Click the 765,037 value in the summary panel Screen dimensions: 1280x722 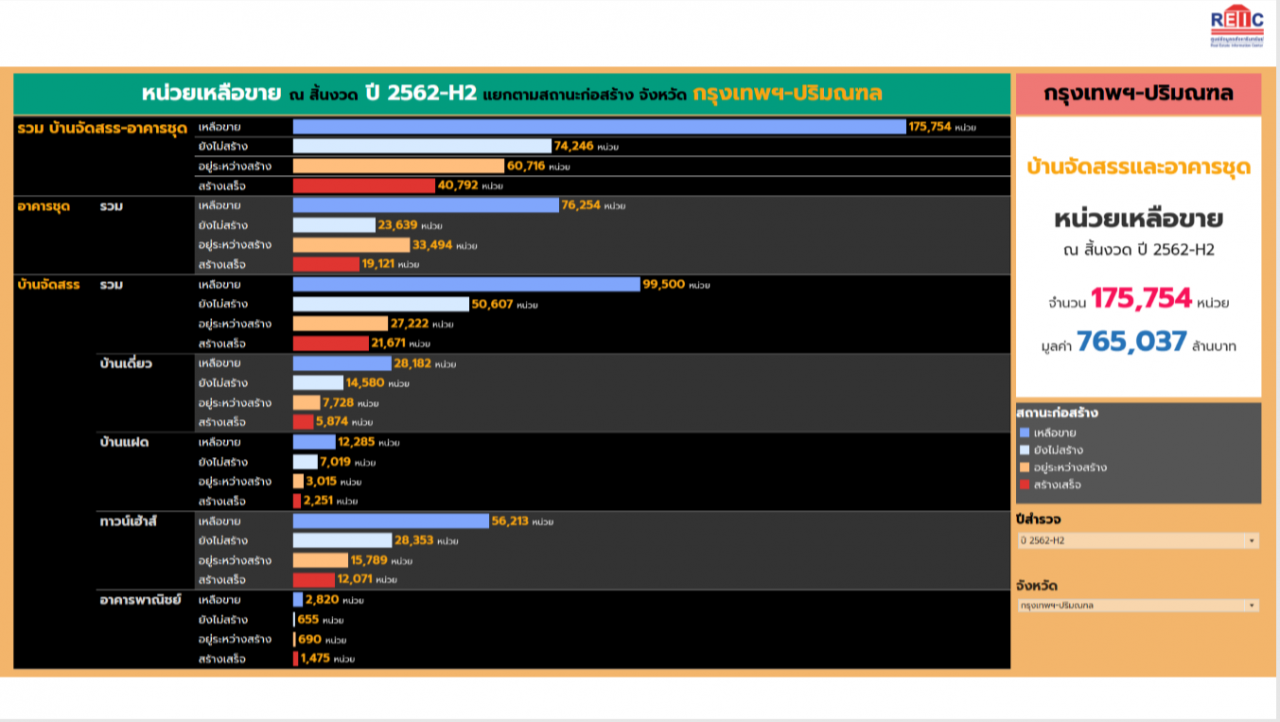click(1132, 342)
